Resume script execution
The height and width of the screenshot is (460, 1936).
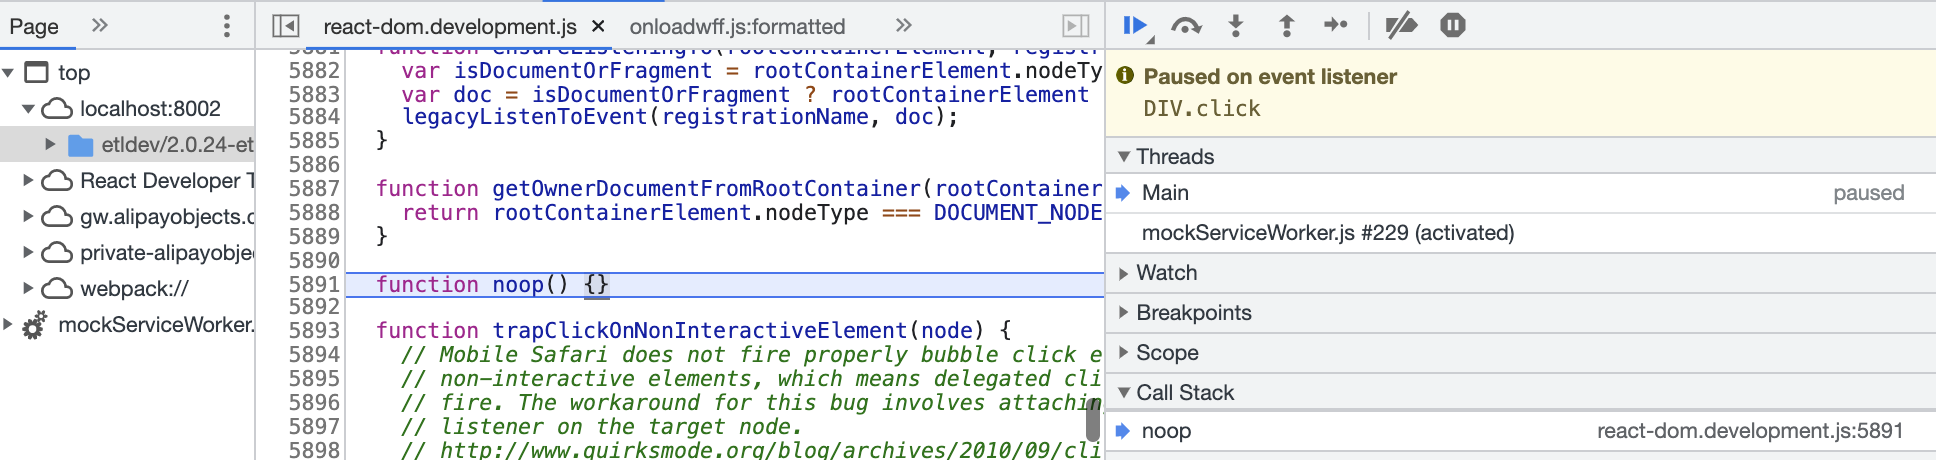coord(1134,26)
